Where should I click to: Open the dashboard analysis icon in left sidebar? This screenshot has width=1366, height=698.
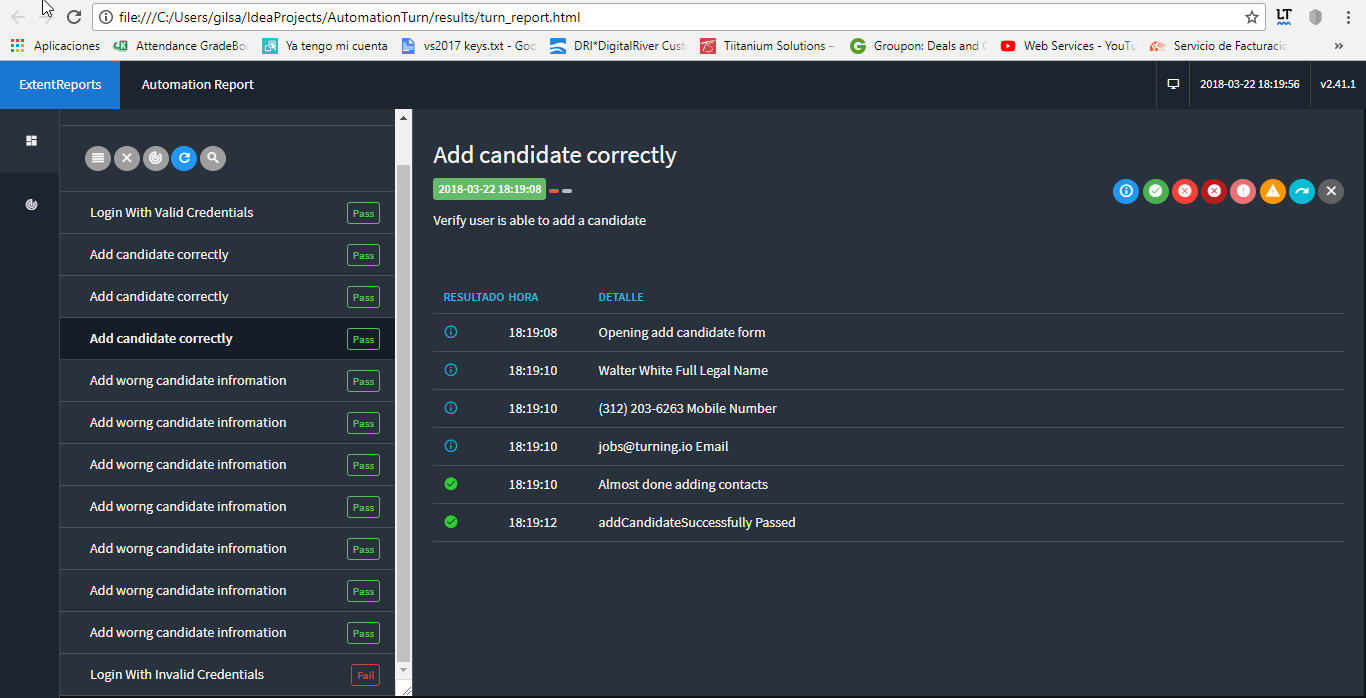[31, 205]
